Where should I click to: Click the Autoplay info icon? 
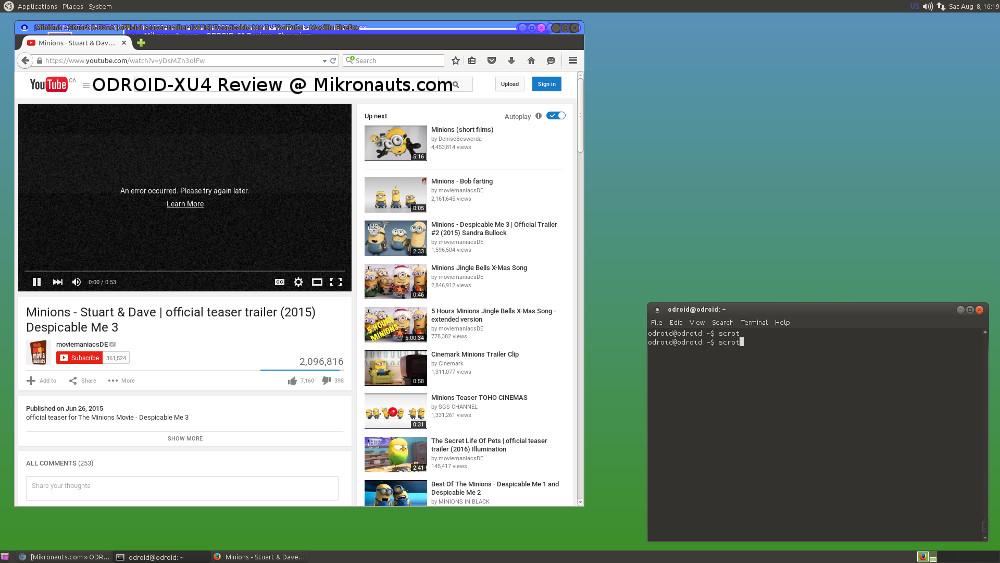tap(538, 116)
